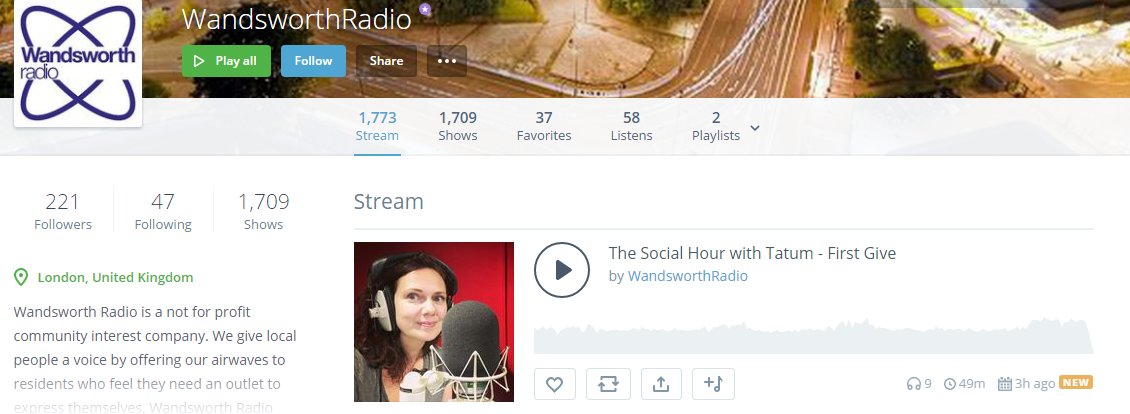Repost the show with repost icon

point(608,384)
